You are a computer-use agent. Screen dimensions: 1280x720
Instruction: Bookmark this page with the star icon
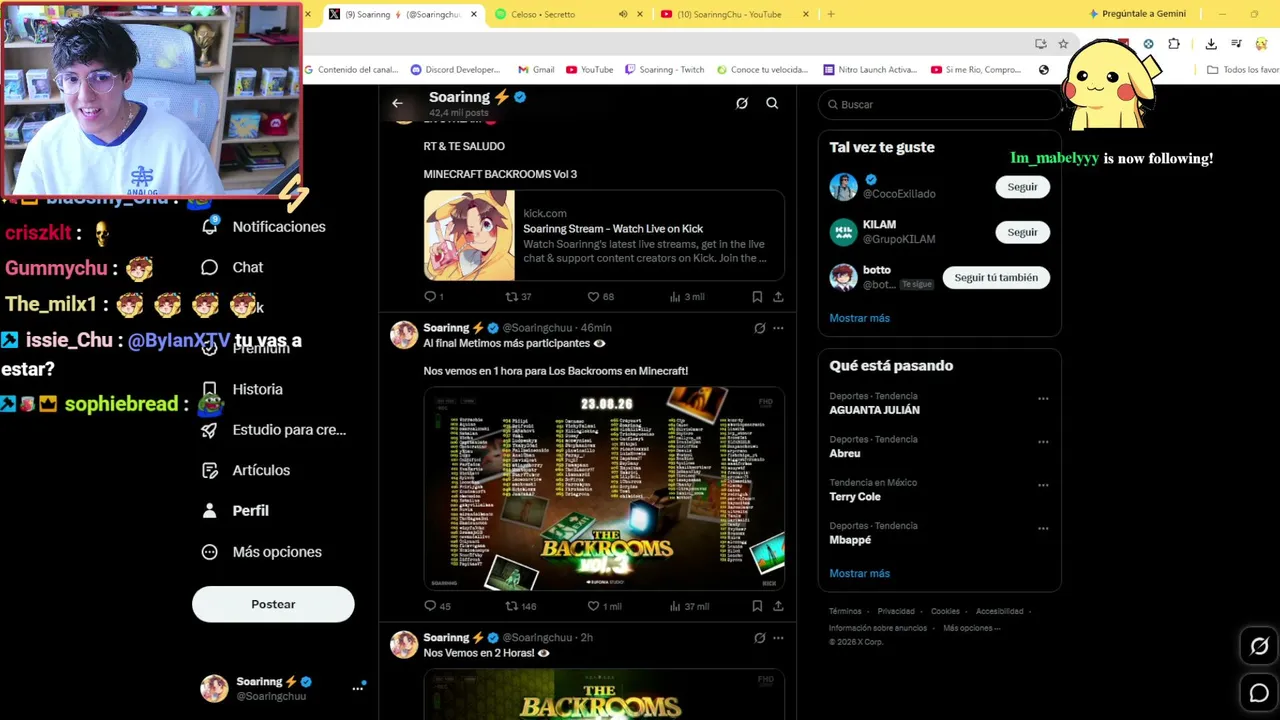pyautogui.click(x=1063, y=44)
